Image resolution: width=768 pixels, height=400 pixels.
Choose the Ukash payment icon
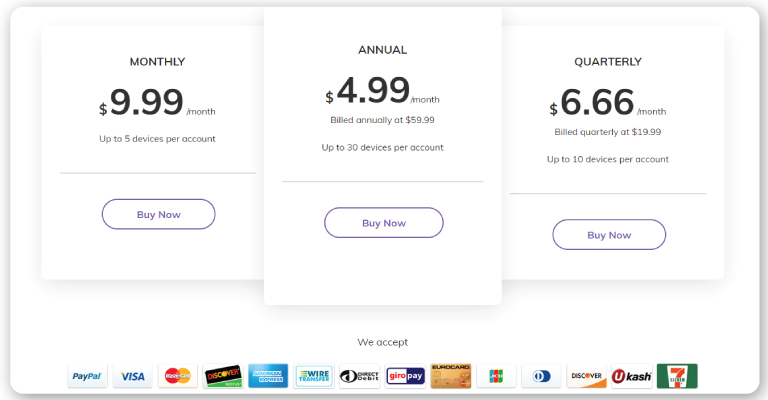point(632,376)
